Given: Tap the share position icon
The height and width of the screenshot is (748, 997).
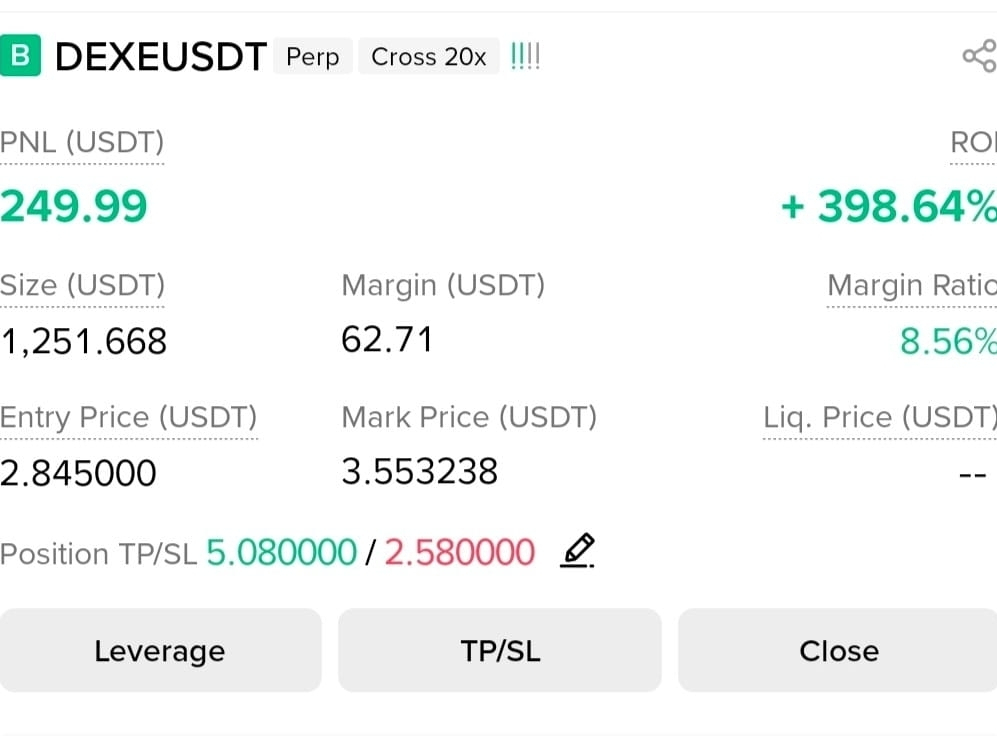Looking at the screenshot, I should coord(977,56).
